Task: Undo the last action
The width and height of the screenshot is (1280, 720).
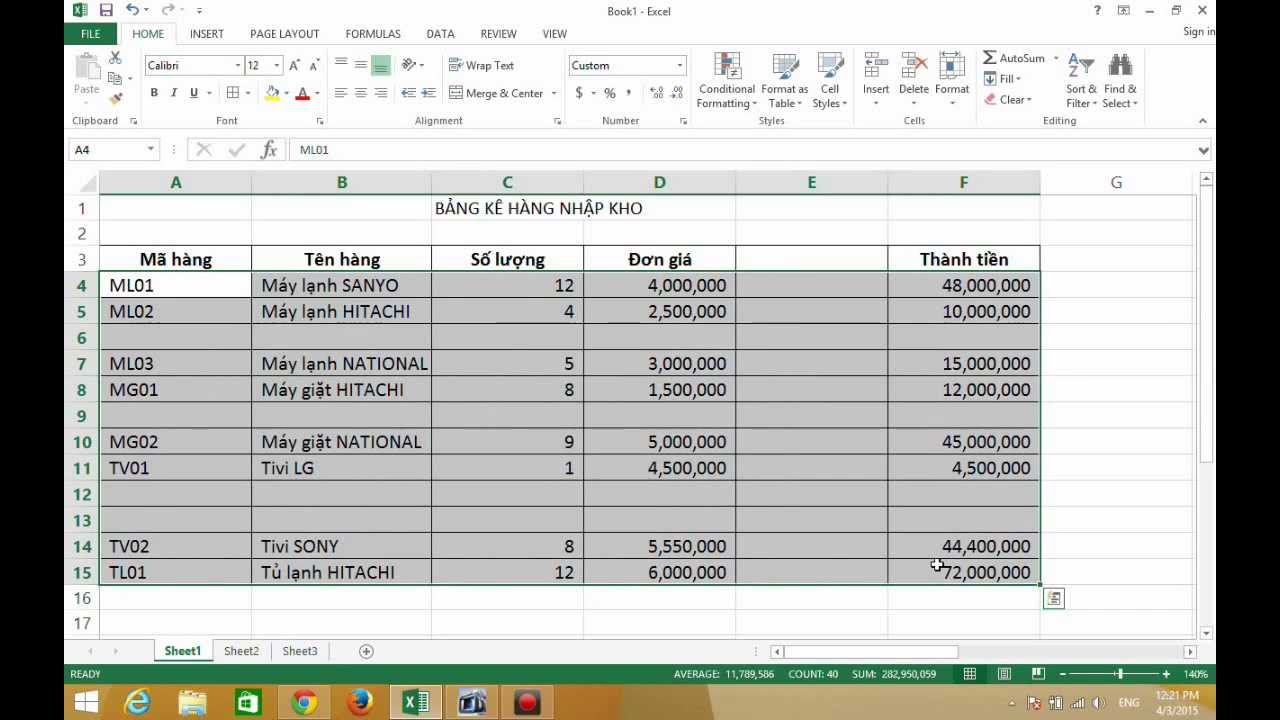Action: (132, 10)
